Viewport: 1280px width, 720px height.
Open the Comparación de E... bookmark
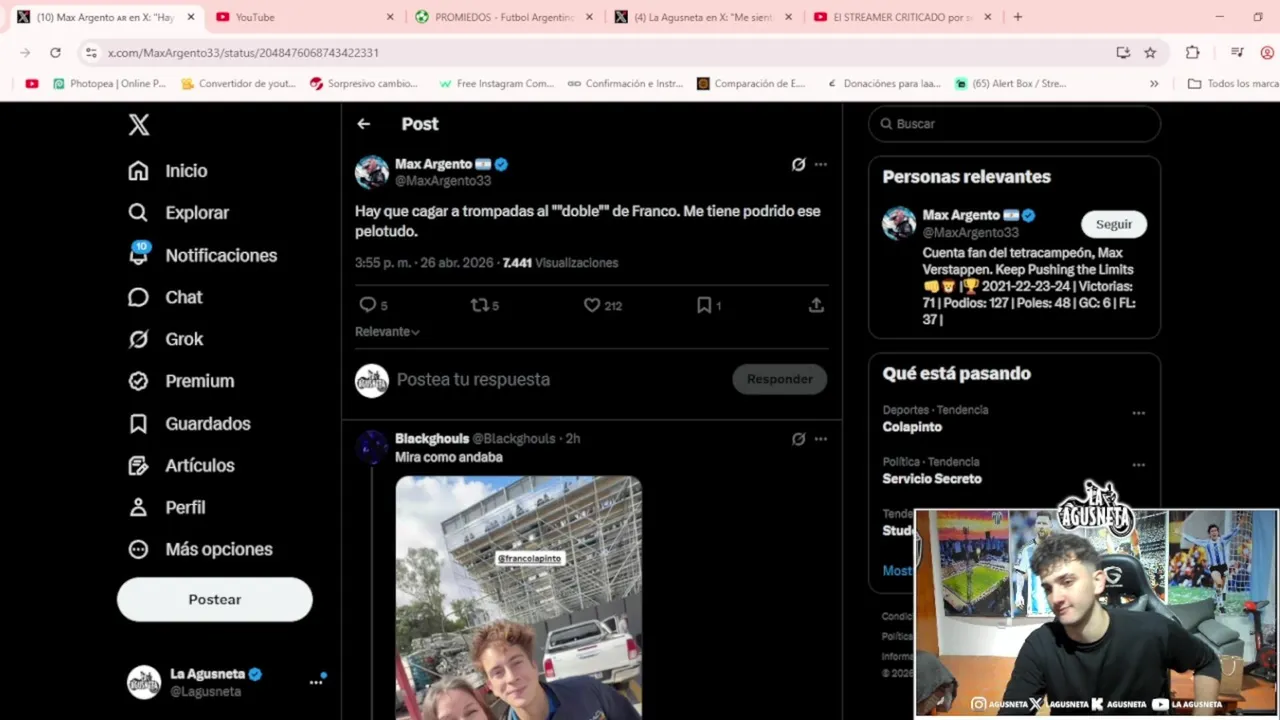751,84
